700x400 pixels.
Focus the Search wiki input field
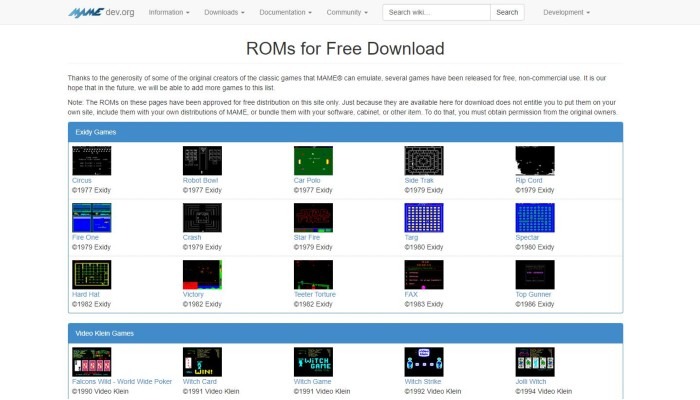pos(437,12)
